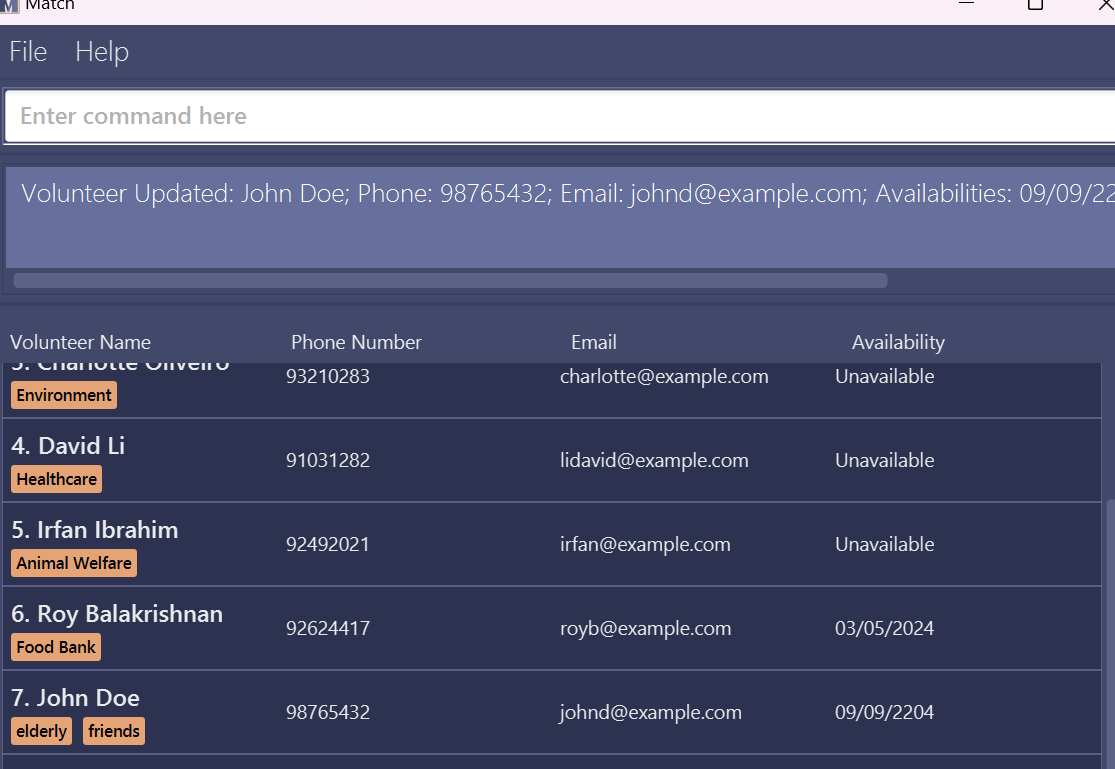Click email irfan@example.com

(x=645, y=544)
